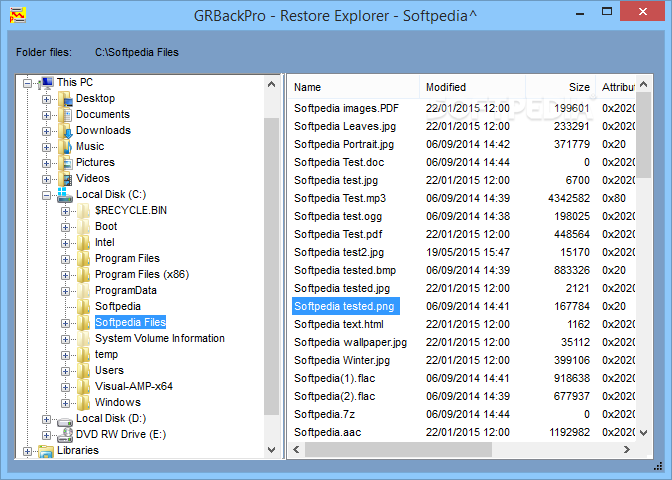This screenshot has height=480, width=672.
Task: Select Softpedia Leaves.jpg file
Action: 345,126
